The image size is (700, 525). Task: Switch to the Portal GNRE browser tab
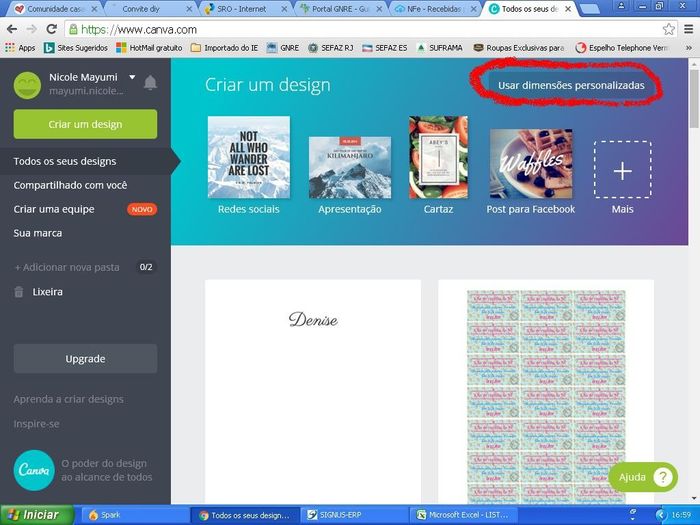pos(339,8)
